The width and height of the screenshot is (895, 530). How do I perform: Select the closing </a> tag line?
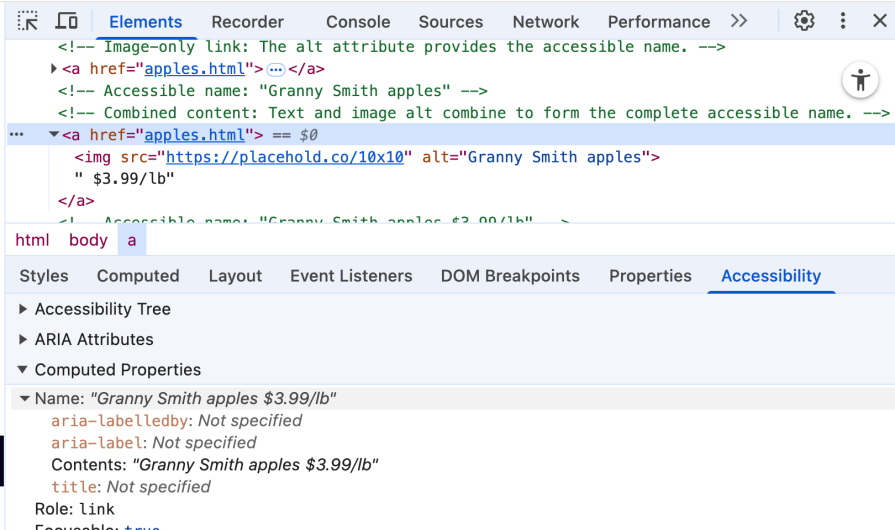76,201
